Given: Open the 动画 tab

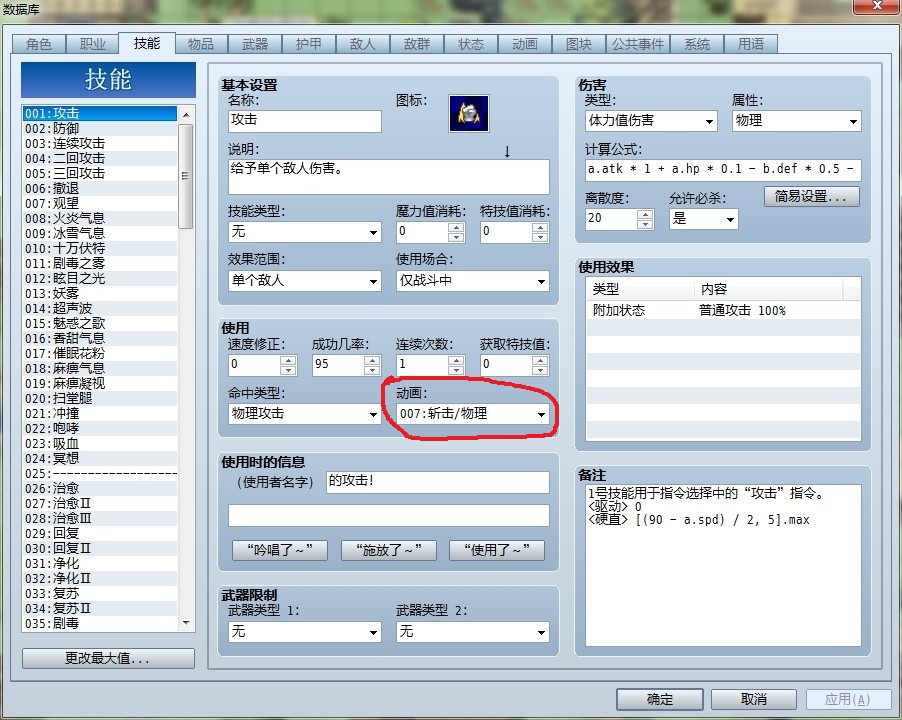Looking at the screenshot, I should click(x=525, y=44).
